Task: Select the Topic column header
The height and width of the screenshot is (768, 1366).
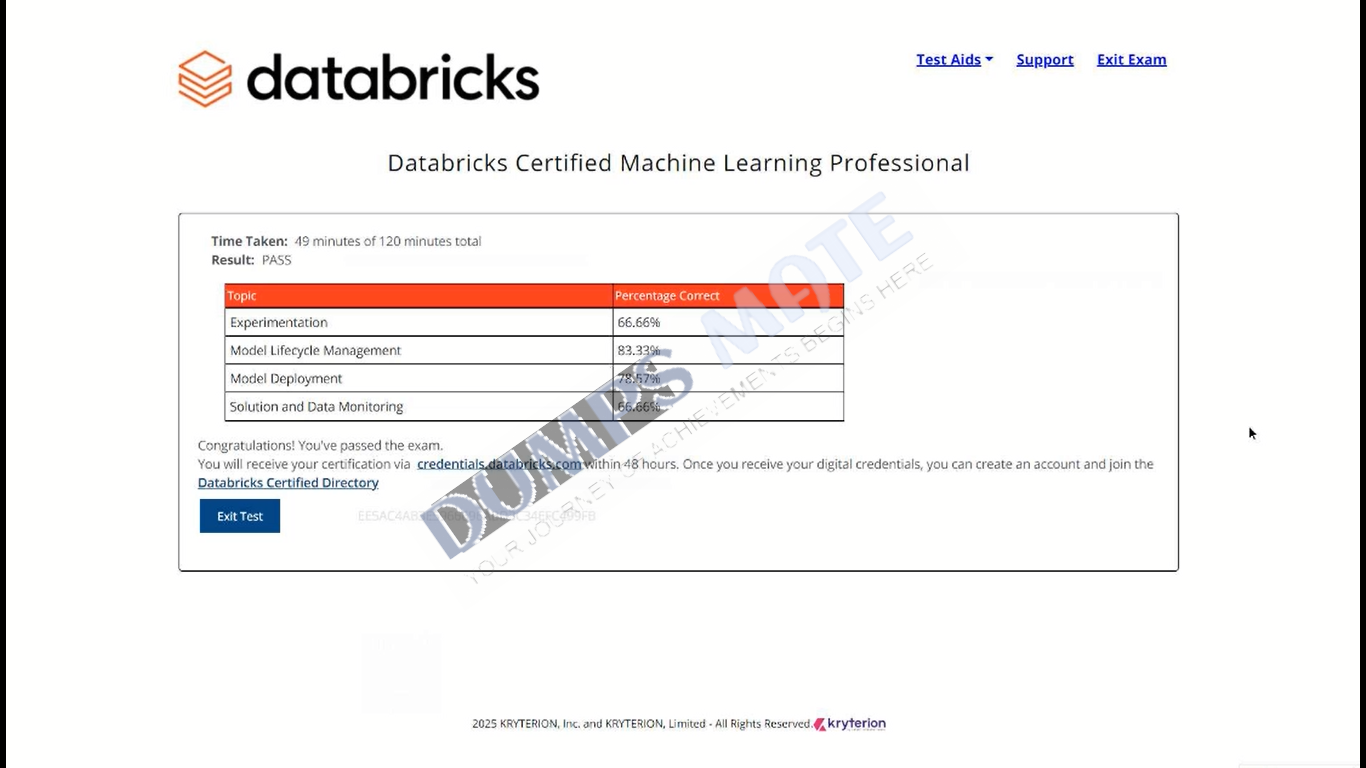Action: coord(419,296)
